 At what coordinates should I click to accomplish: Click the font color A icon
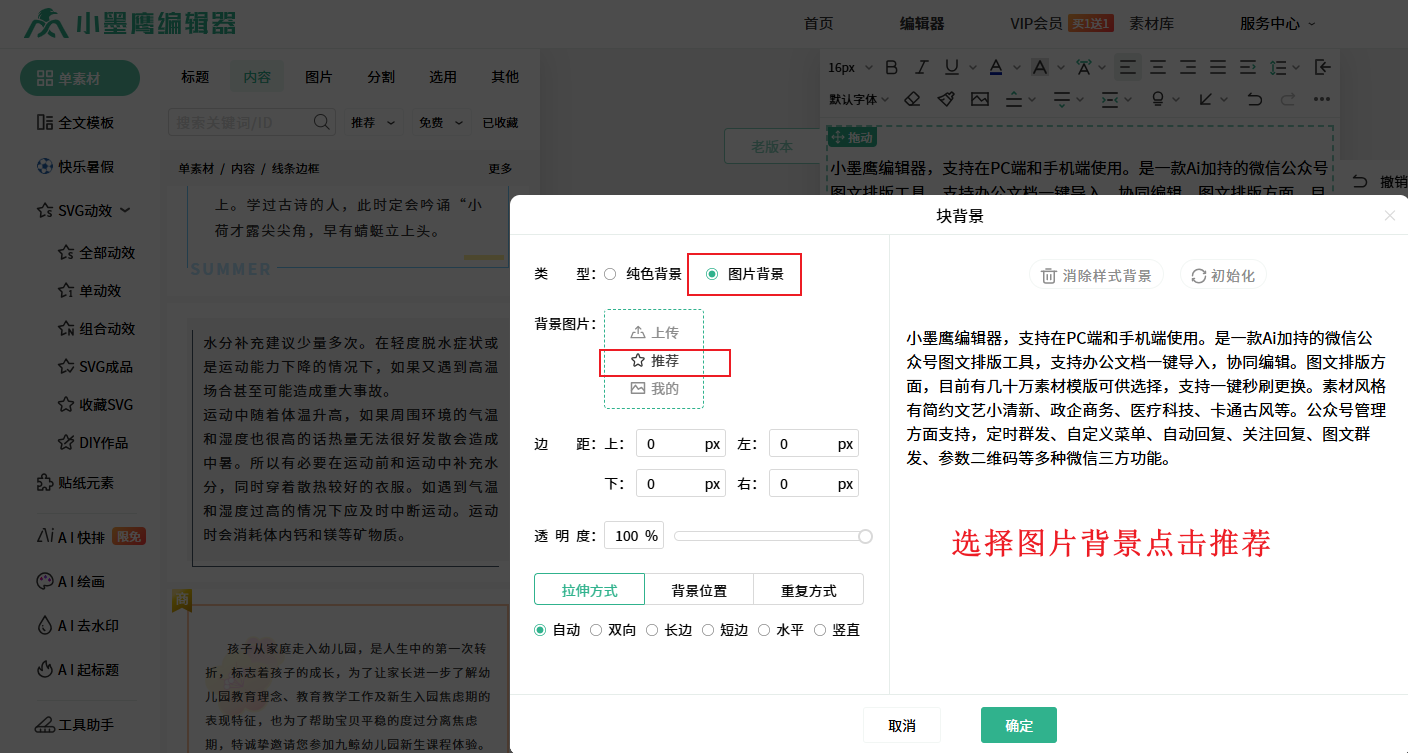(x=995, y=68)
